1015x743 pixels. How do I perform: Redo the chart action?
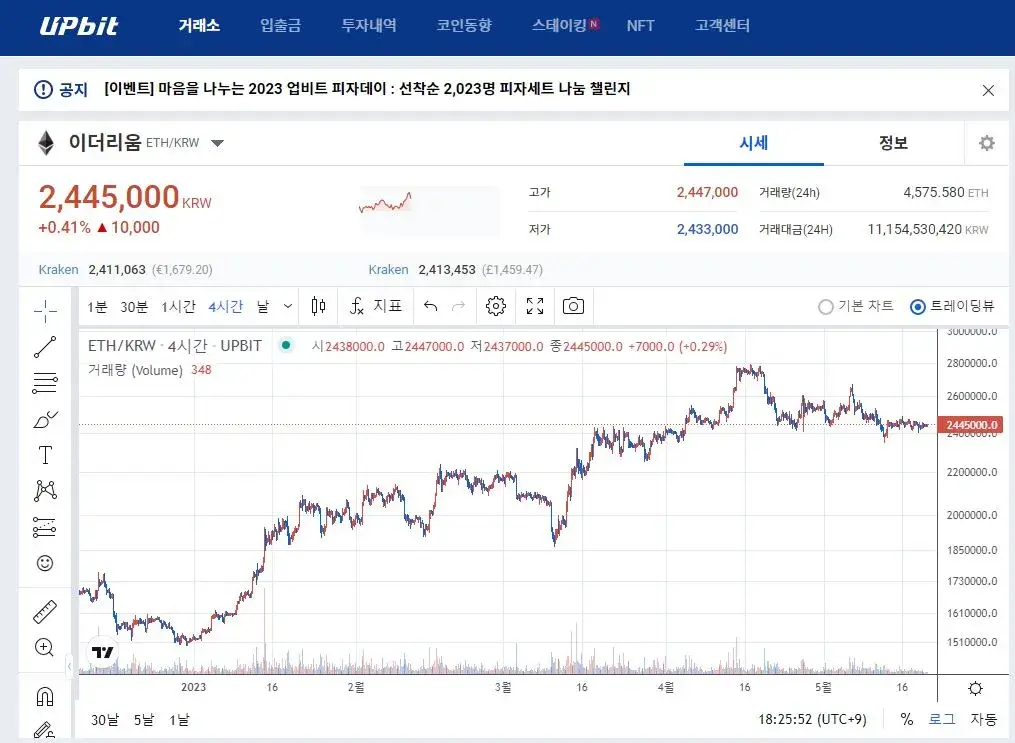pyautogui.click(x=458, y=306)
